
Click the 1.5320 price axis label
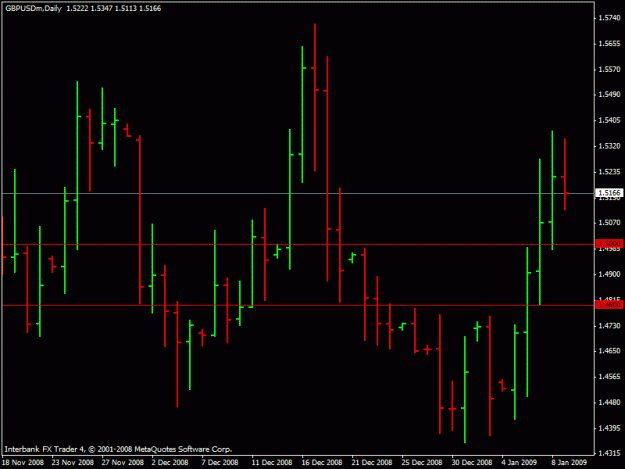610,146
